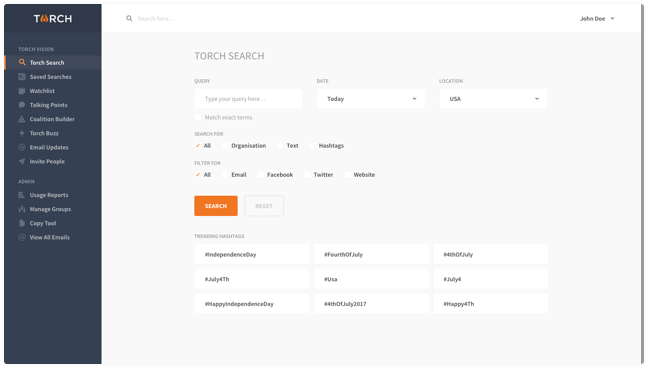Viewport: 648px width, 368px height.
Task: Open Invite People in the sidebar
Action: (x=53, y=161)
